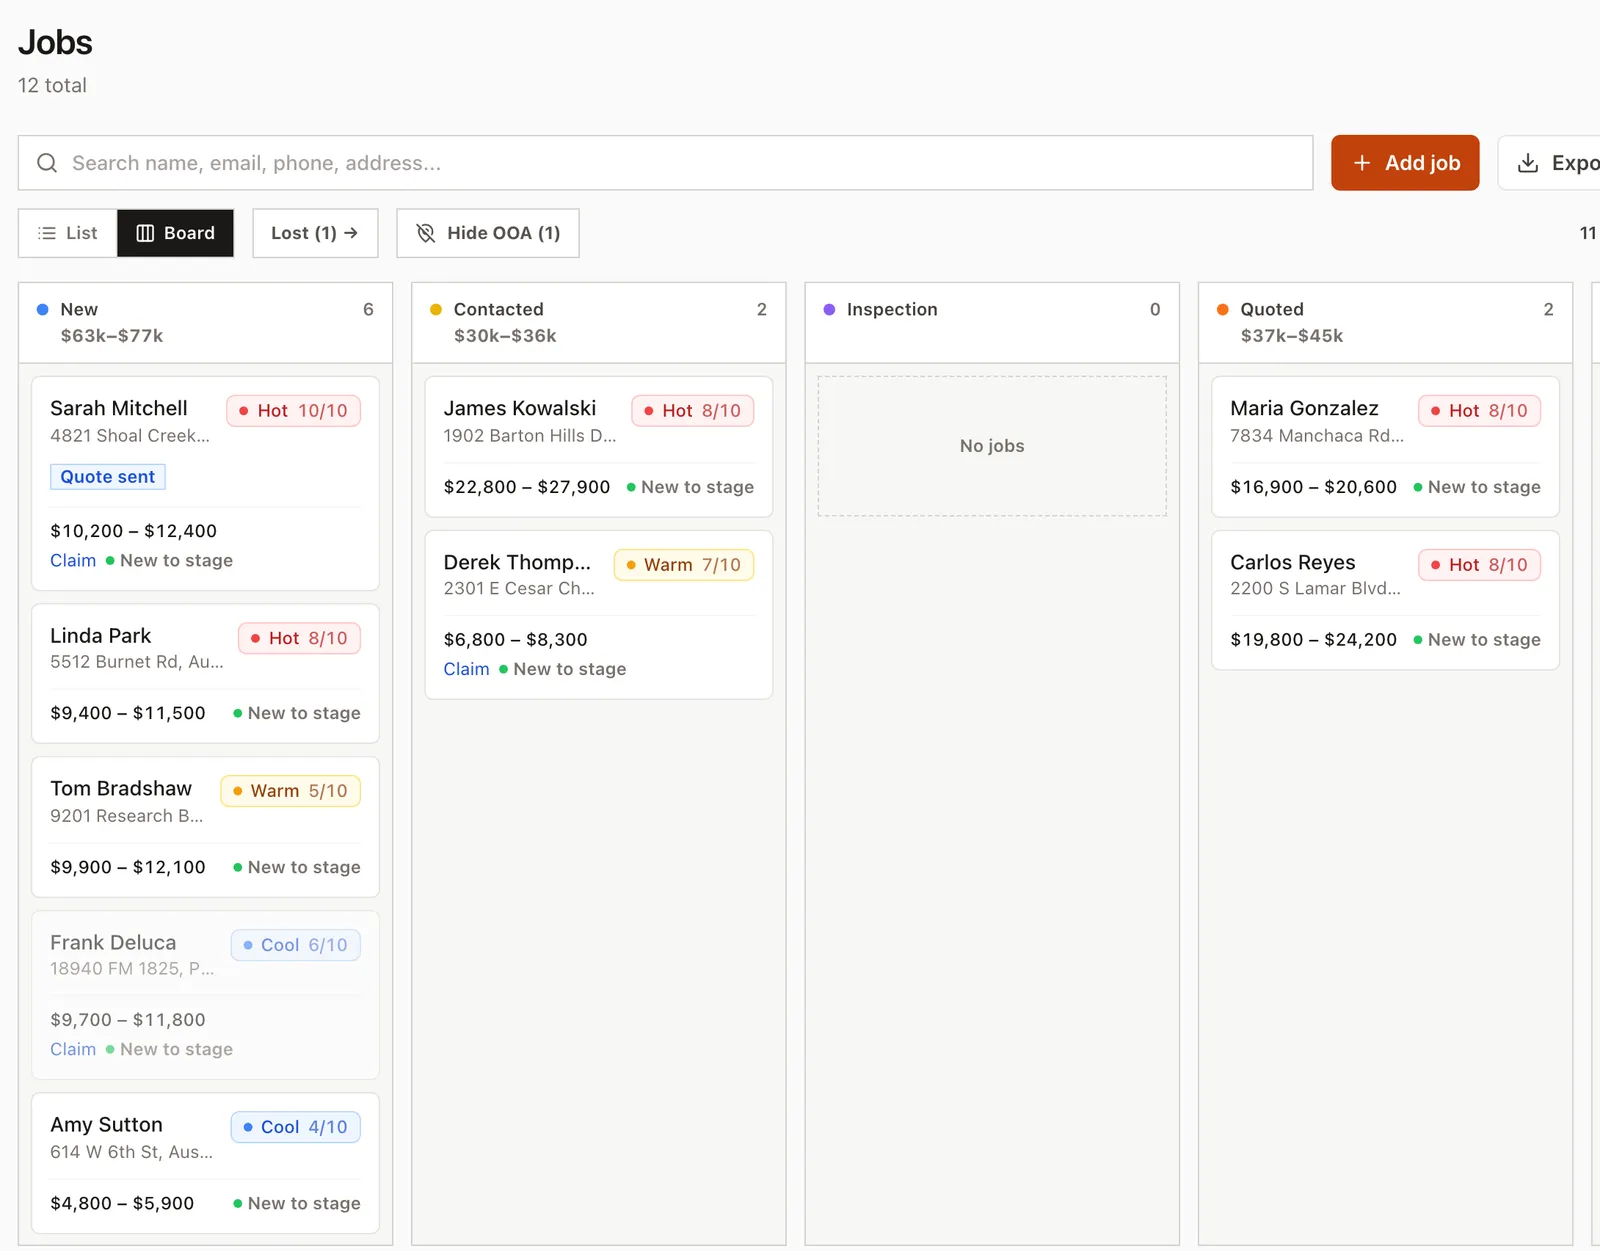This screenshot has height=1251, width=1600.
Task: Click Carlos Reyes's Hot 8/10 badge
Action: pyautogui.click(x=1480, y=565)
